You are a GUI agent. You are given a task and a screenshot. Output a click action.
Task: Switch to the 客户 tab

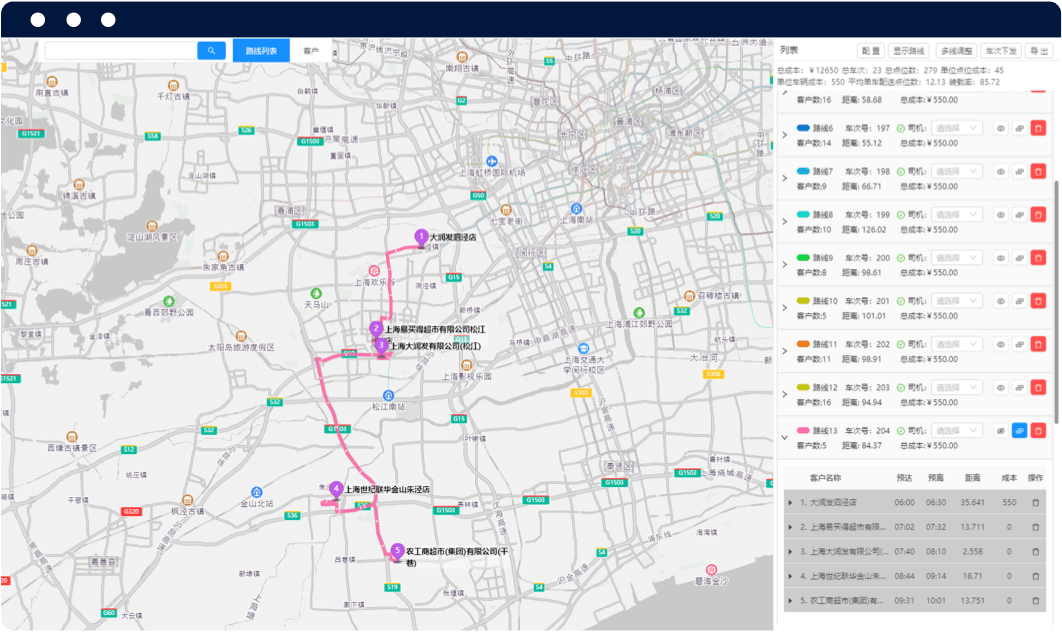pos(311,51)
